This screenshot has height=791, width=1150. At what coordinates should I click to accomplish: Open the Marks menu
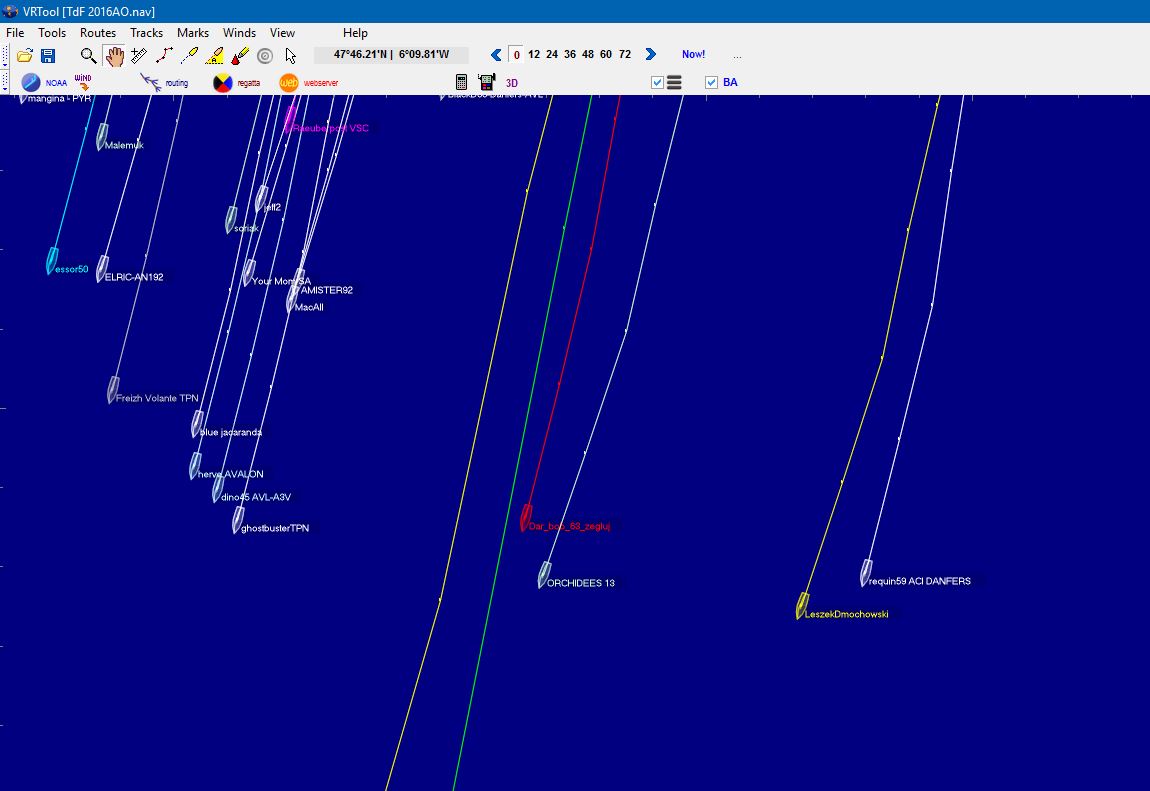coord(193,33)
